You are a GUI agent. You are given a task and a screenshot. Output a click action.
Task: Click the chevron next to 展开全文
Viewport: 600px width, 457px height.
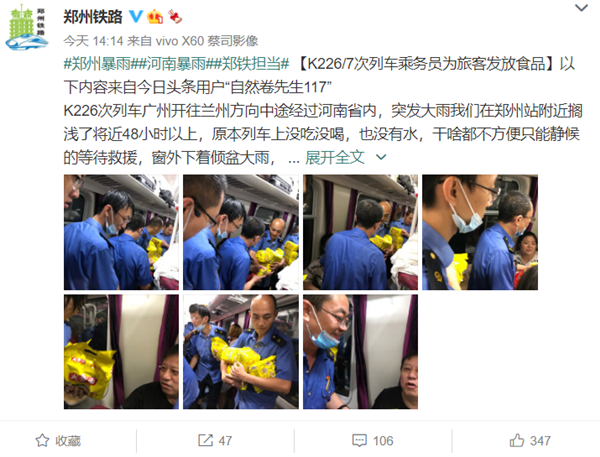pyautogui.click(x=381, y=157)
